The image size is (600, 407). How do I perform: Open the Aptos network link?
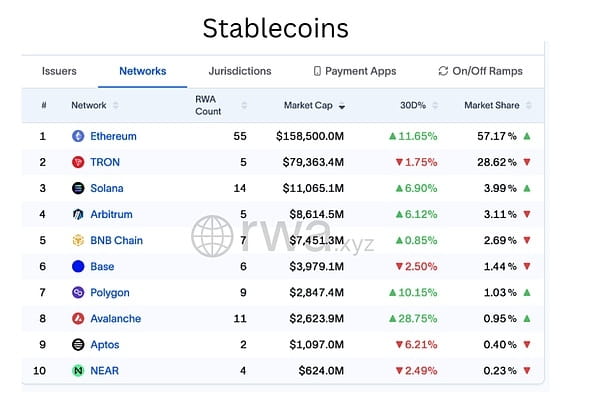[105, 345]
